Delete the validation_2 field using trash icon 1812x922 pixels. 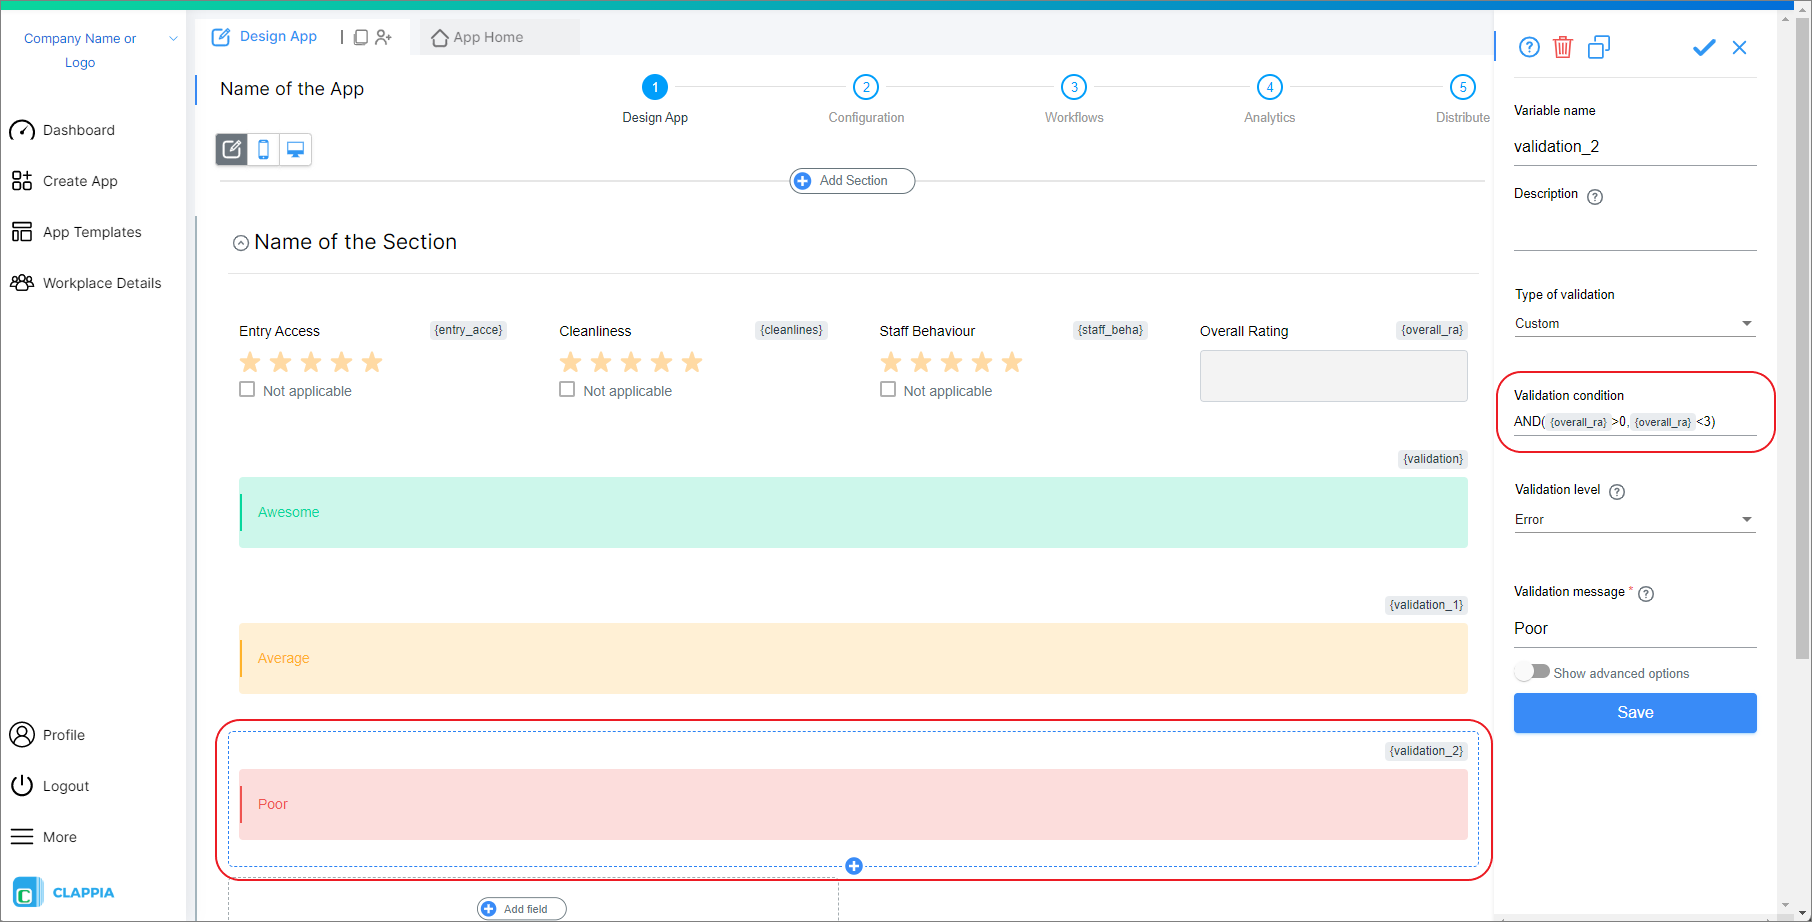click(x=1563, y=47)
